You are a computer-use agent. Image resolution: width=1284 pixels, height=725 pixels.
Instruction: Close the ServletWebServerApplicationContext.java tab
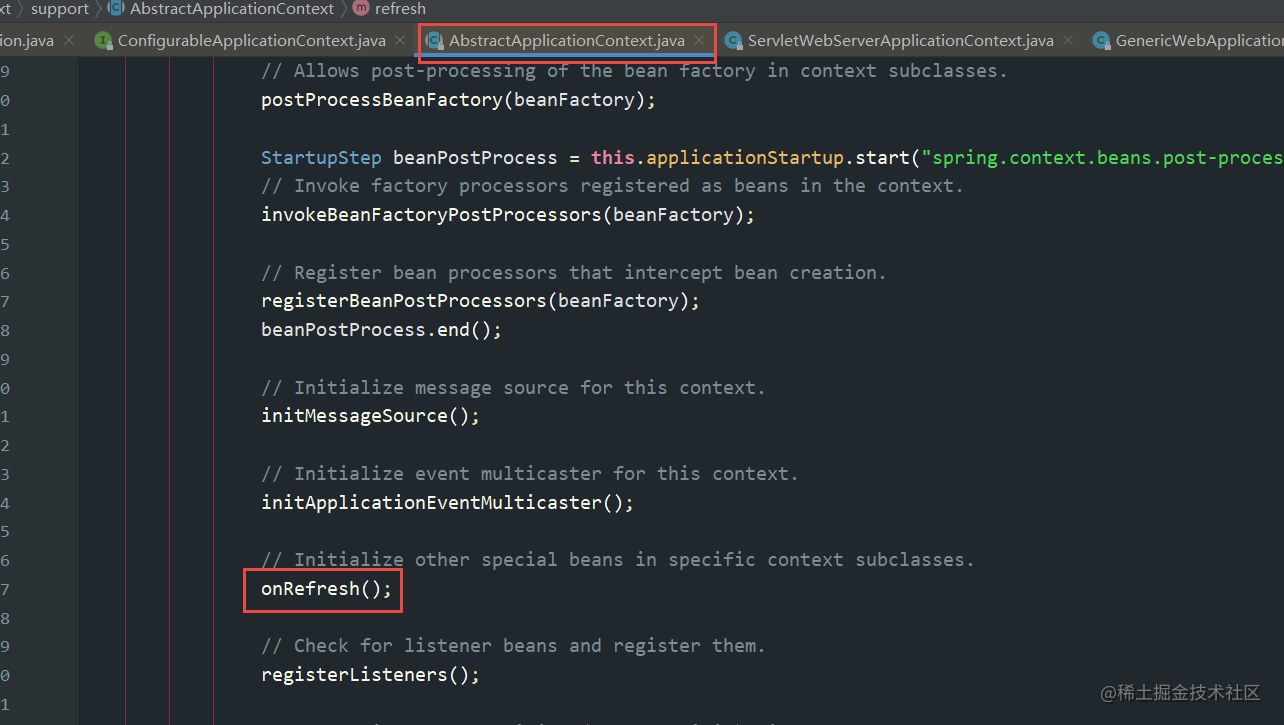(x=1068, y=41)
